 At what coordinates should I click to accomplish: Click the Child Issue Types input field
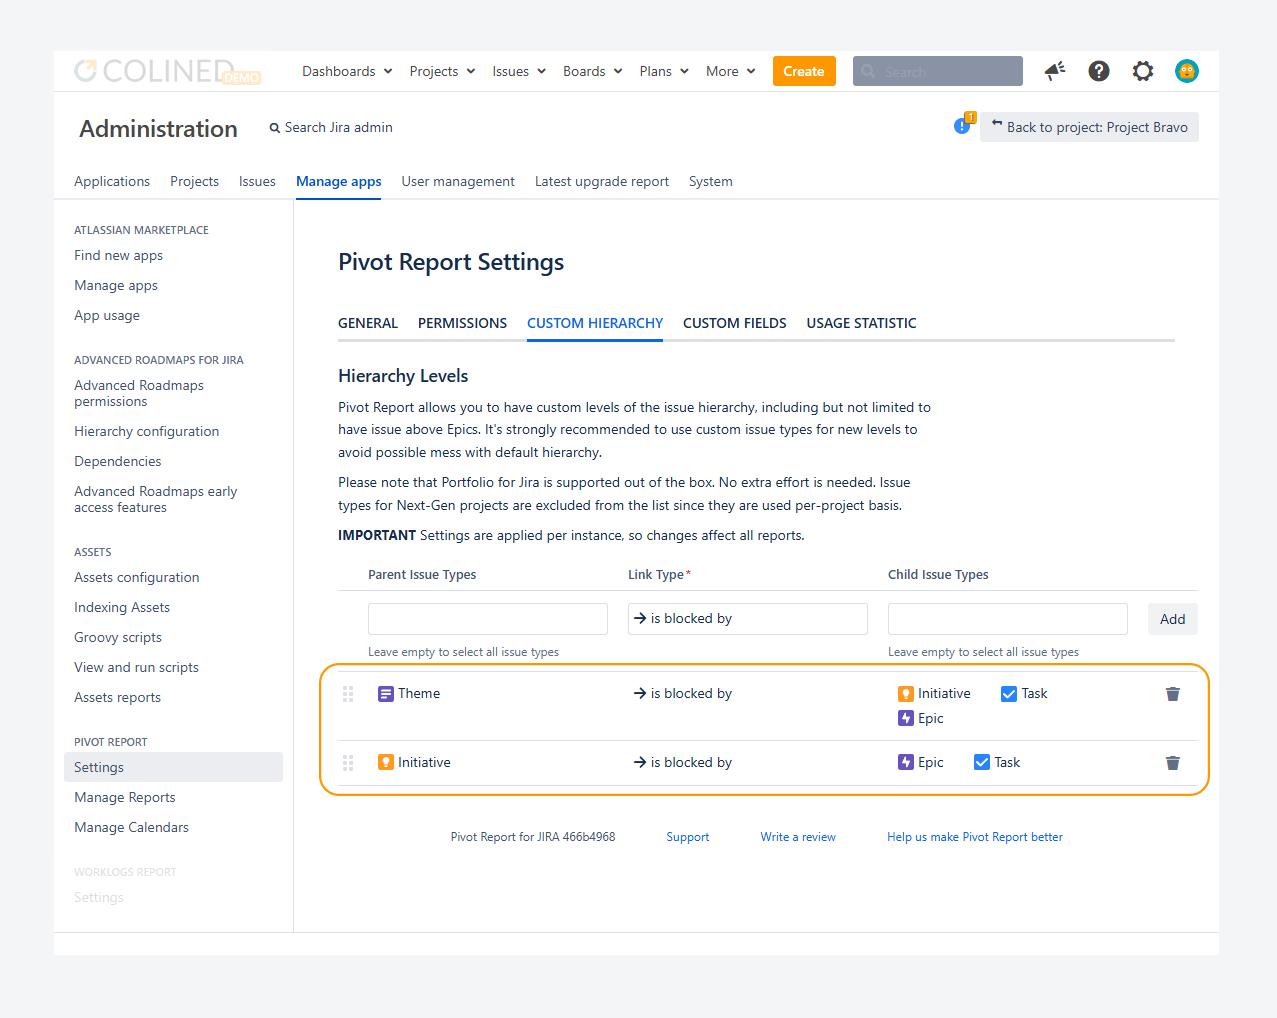(1008, 619)
